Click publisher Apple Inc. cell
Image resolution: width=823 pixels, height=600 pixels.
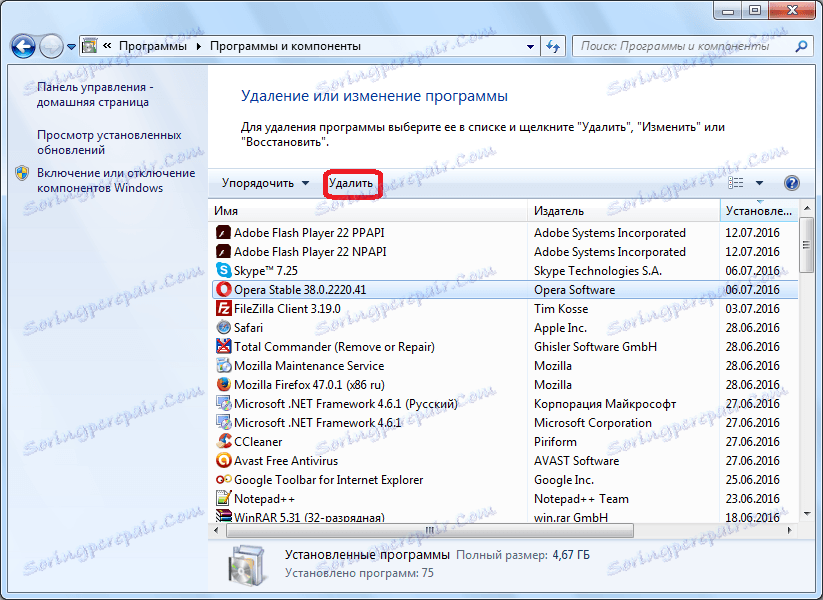560,328
